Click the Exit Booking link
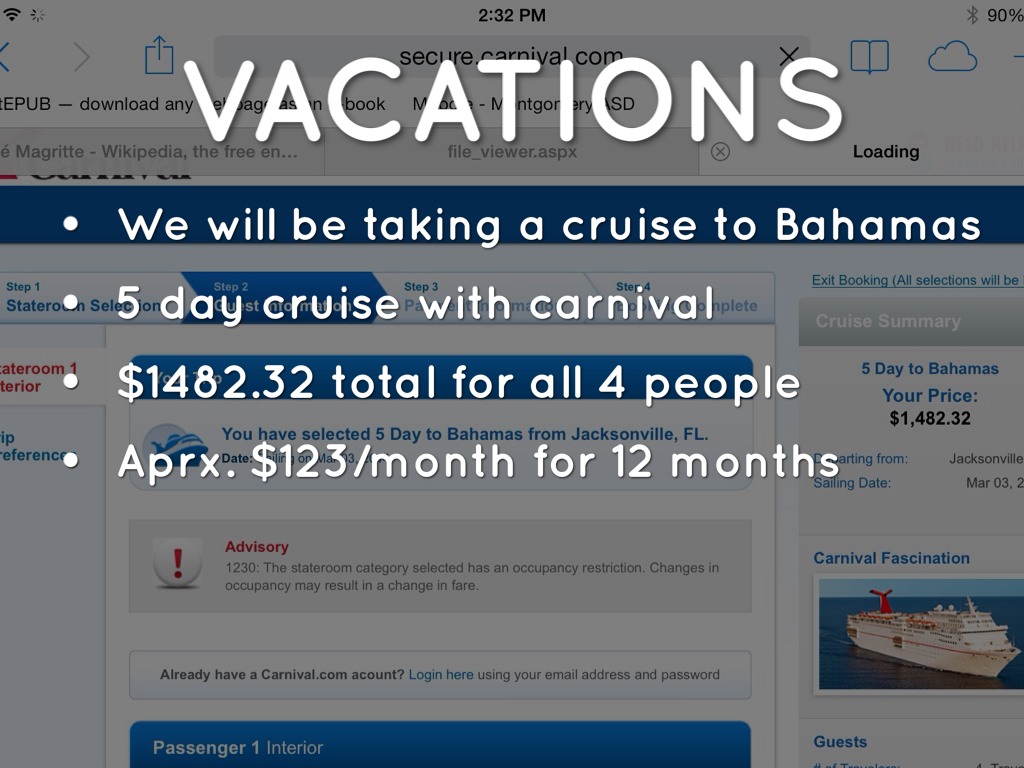The image size is (1024, 768). pyautogui.click(x=915, y=280)
